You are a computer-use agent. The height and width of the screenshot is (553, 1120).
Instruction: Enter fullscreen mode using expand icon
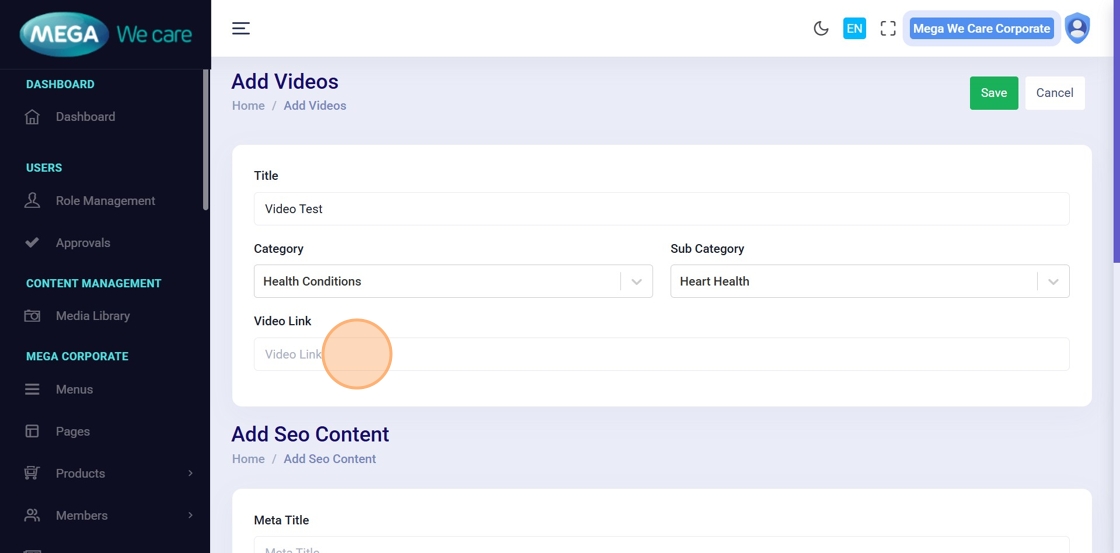pos(888,28)
